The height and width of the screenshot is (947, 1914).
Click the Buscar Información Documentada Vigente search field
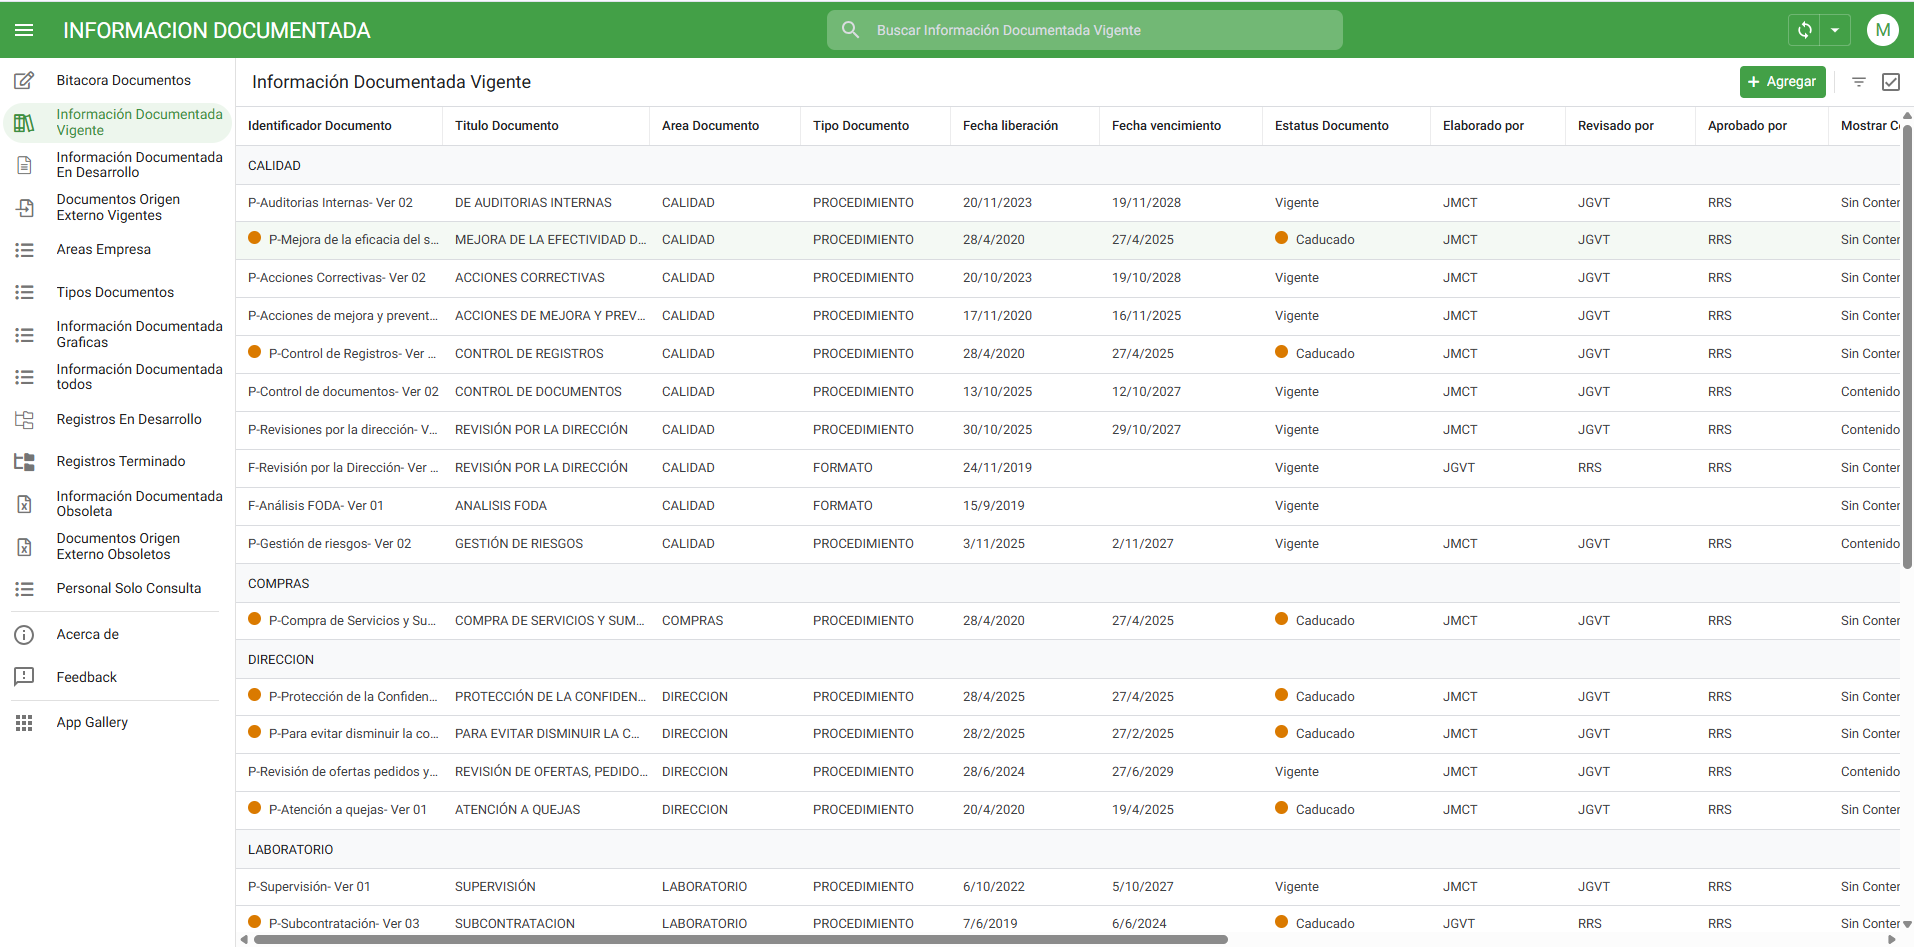(1084, 29)
